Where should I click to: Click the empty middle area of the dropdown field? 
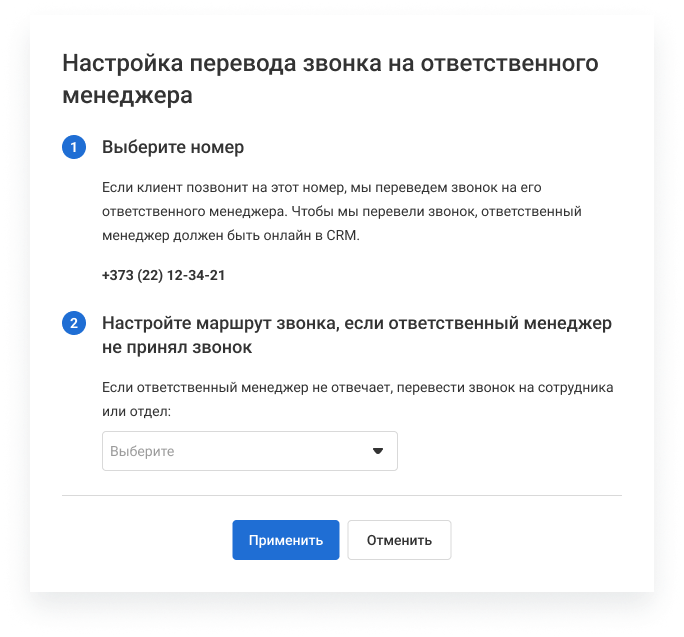(x=270, y=451)
